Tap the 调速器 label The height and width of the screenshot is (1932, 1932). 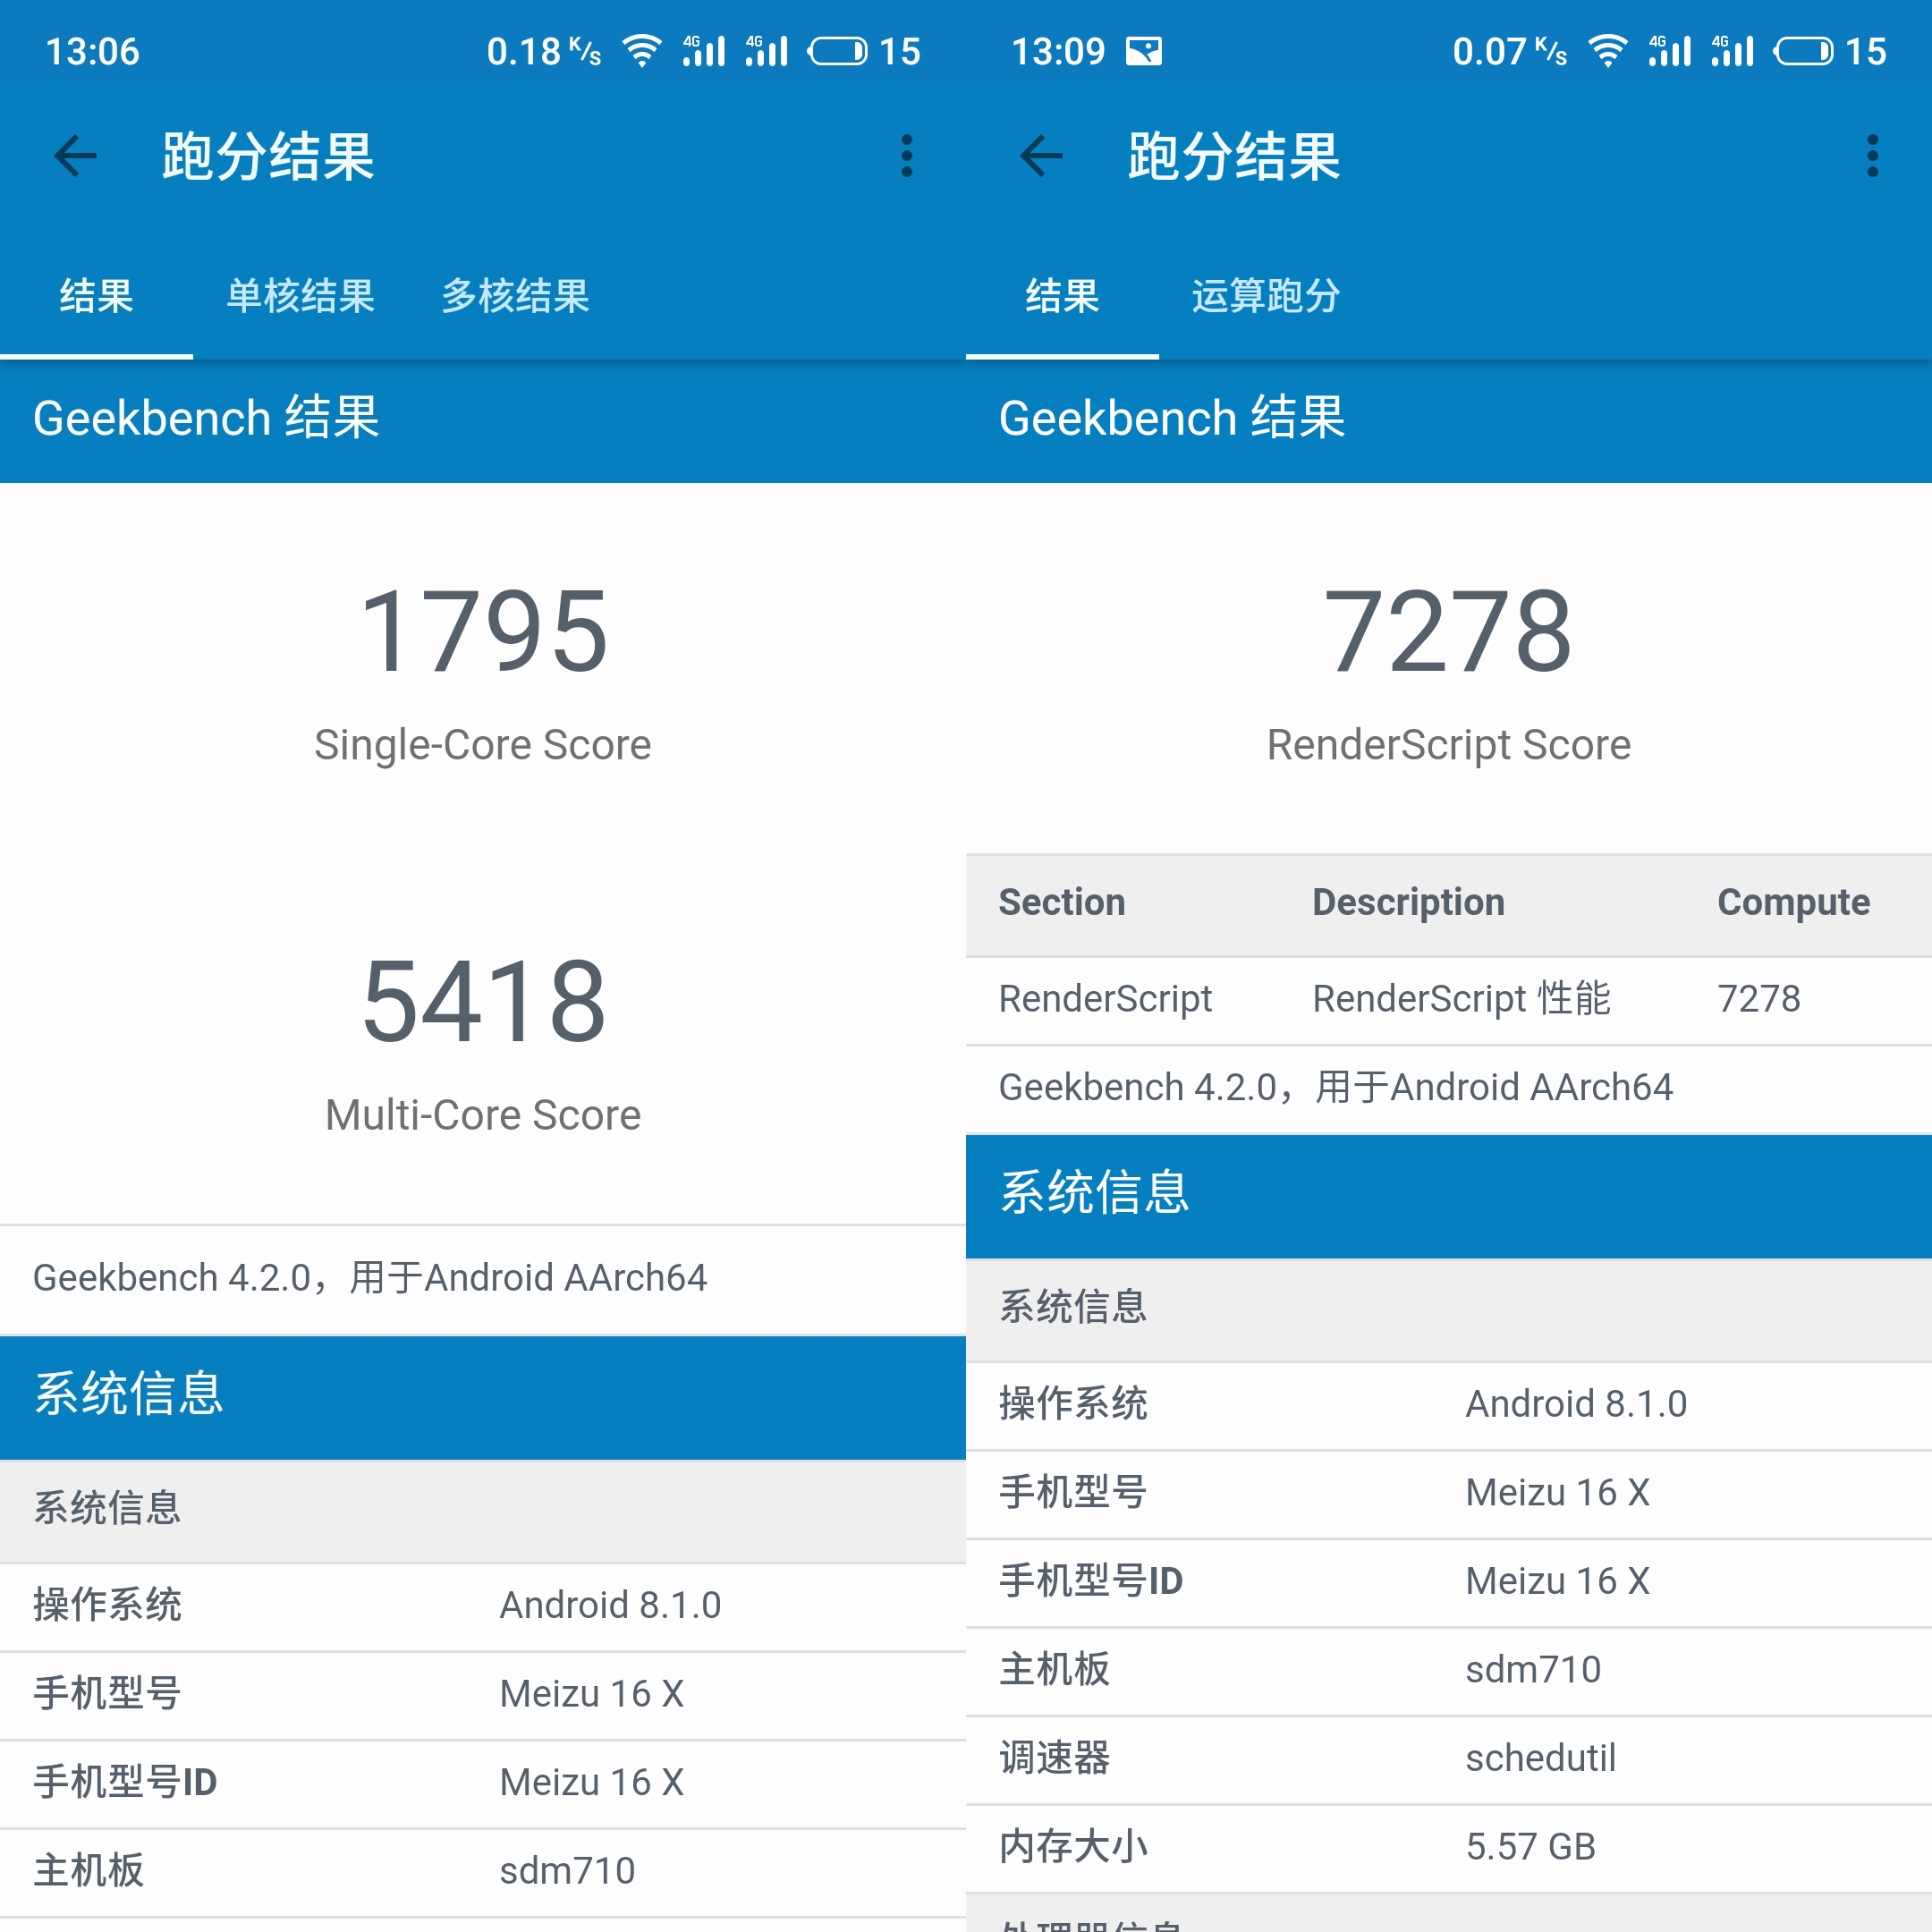click(1054, 1757)
